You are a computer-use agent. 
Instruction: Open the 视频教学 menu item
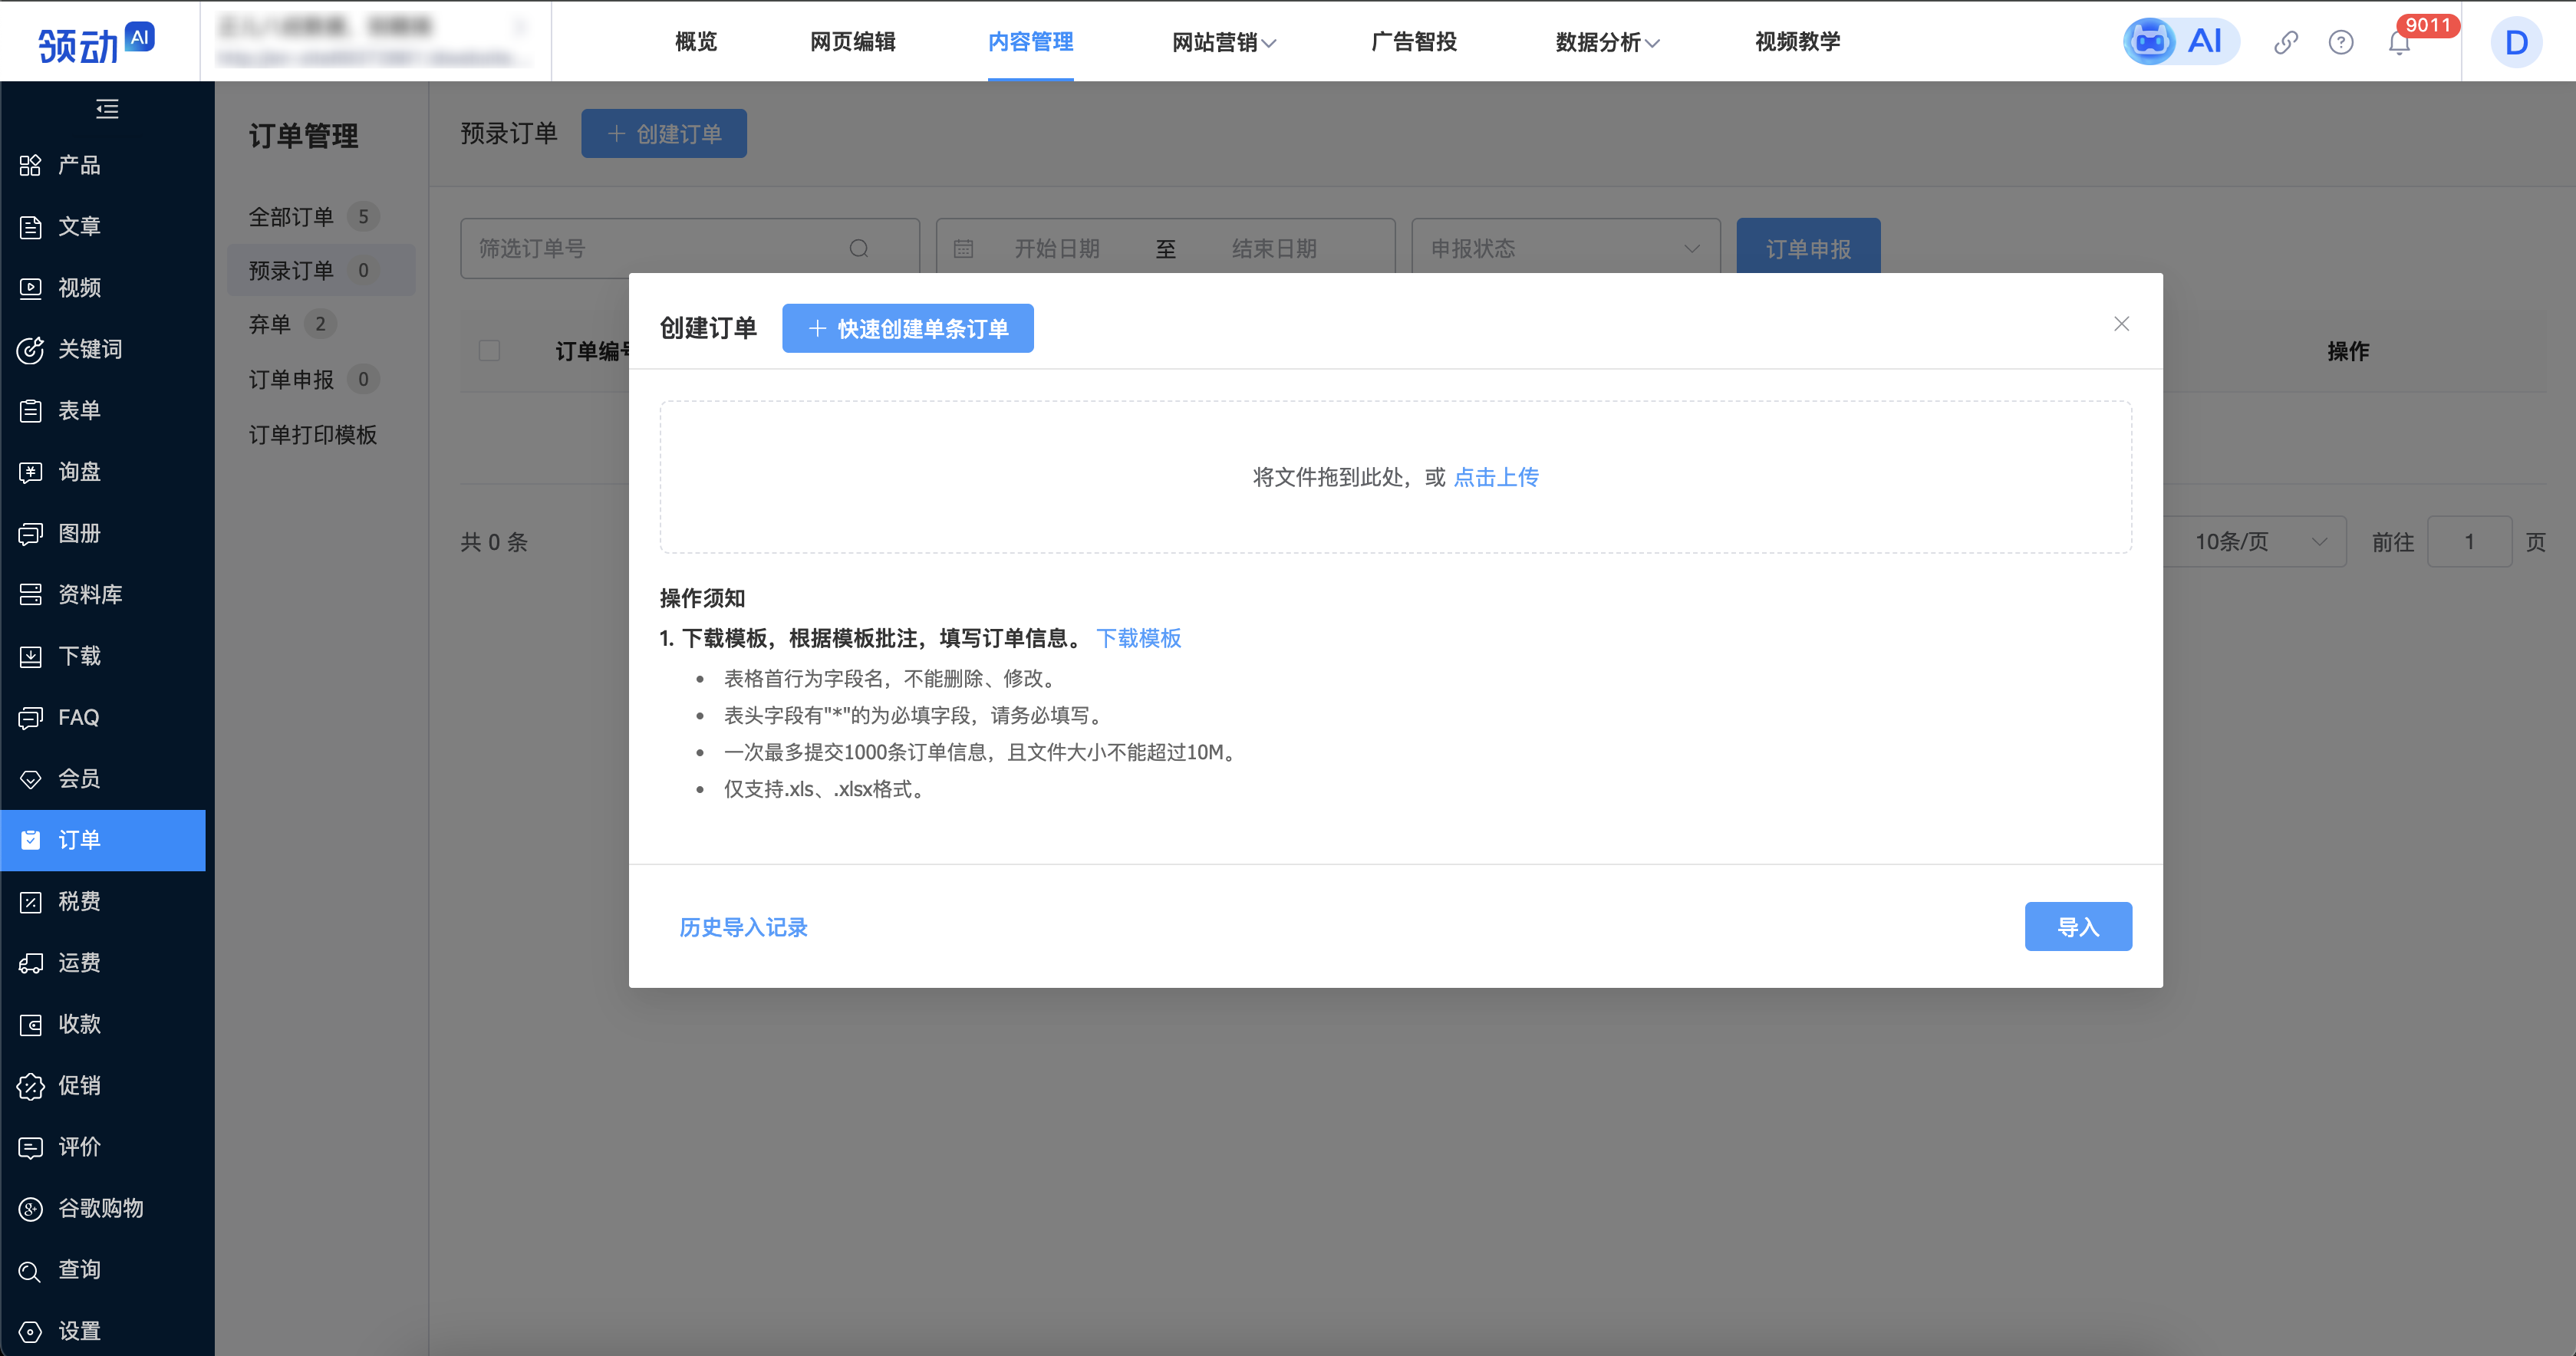coord(1797,42)
